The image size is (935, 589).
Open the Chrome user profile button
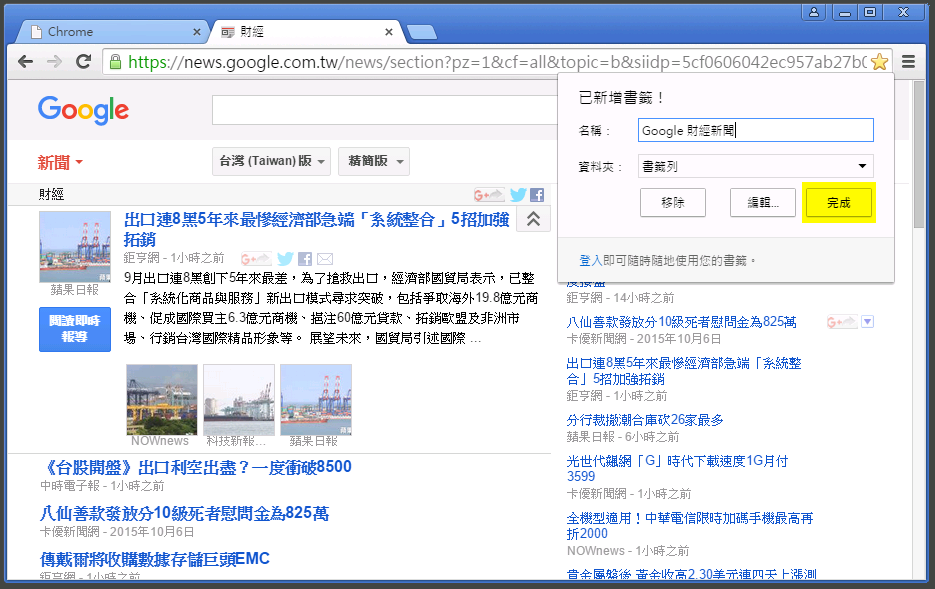point(814,12)
